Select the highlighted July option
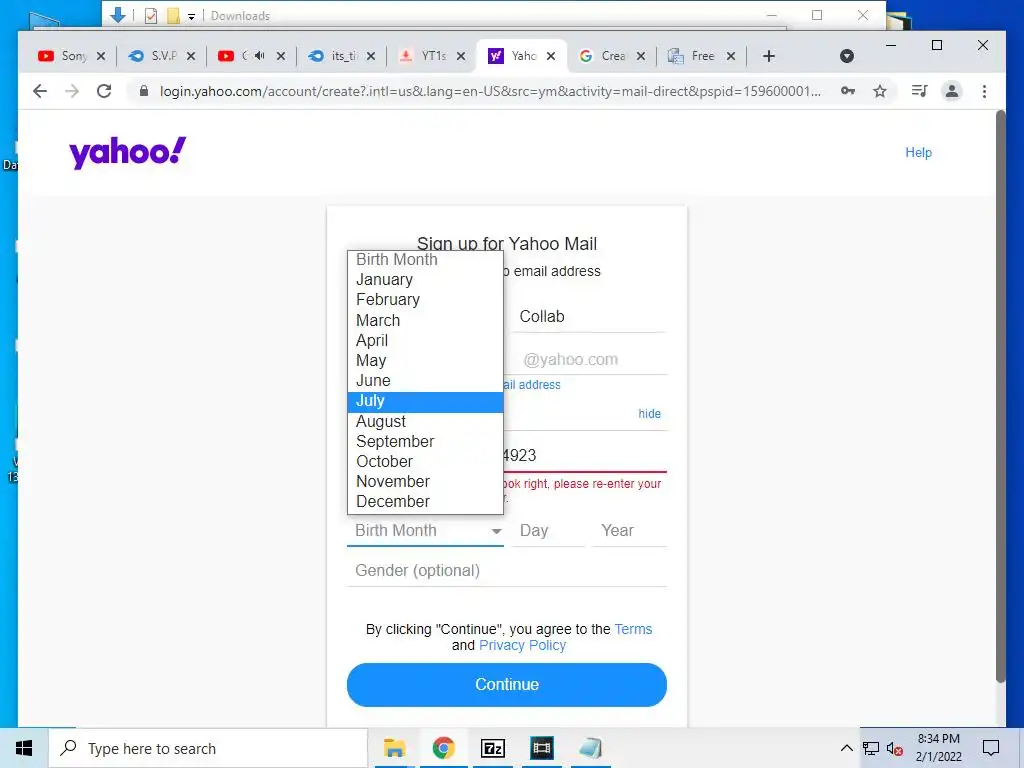Viewport: 1024px width, 768px height. [x=425, y=402]
